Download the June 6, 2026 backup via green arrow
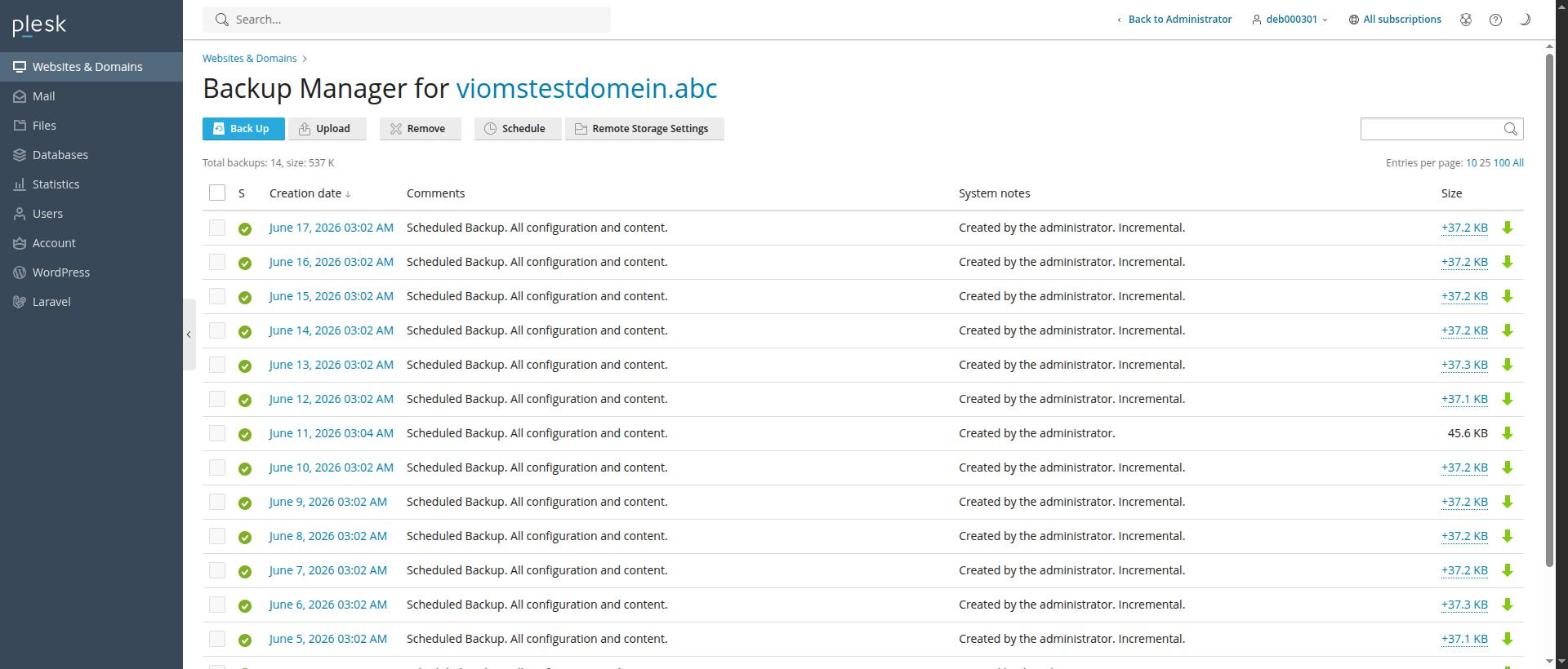Screen dimensions: 1568x669 tap(1507, 604)
